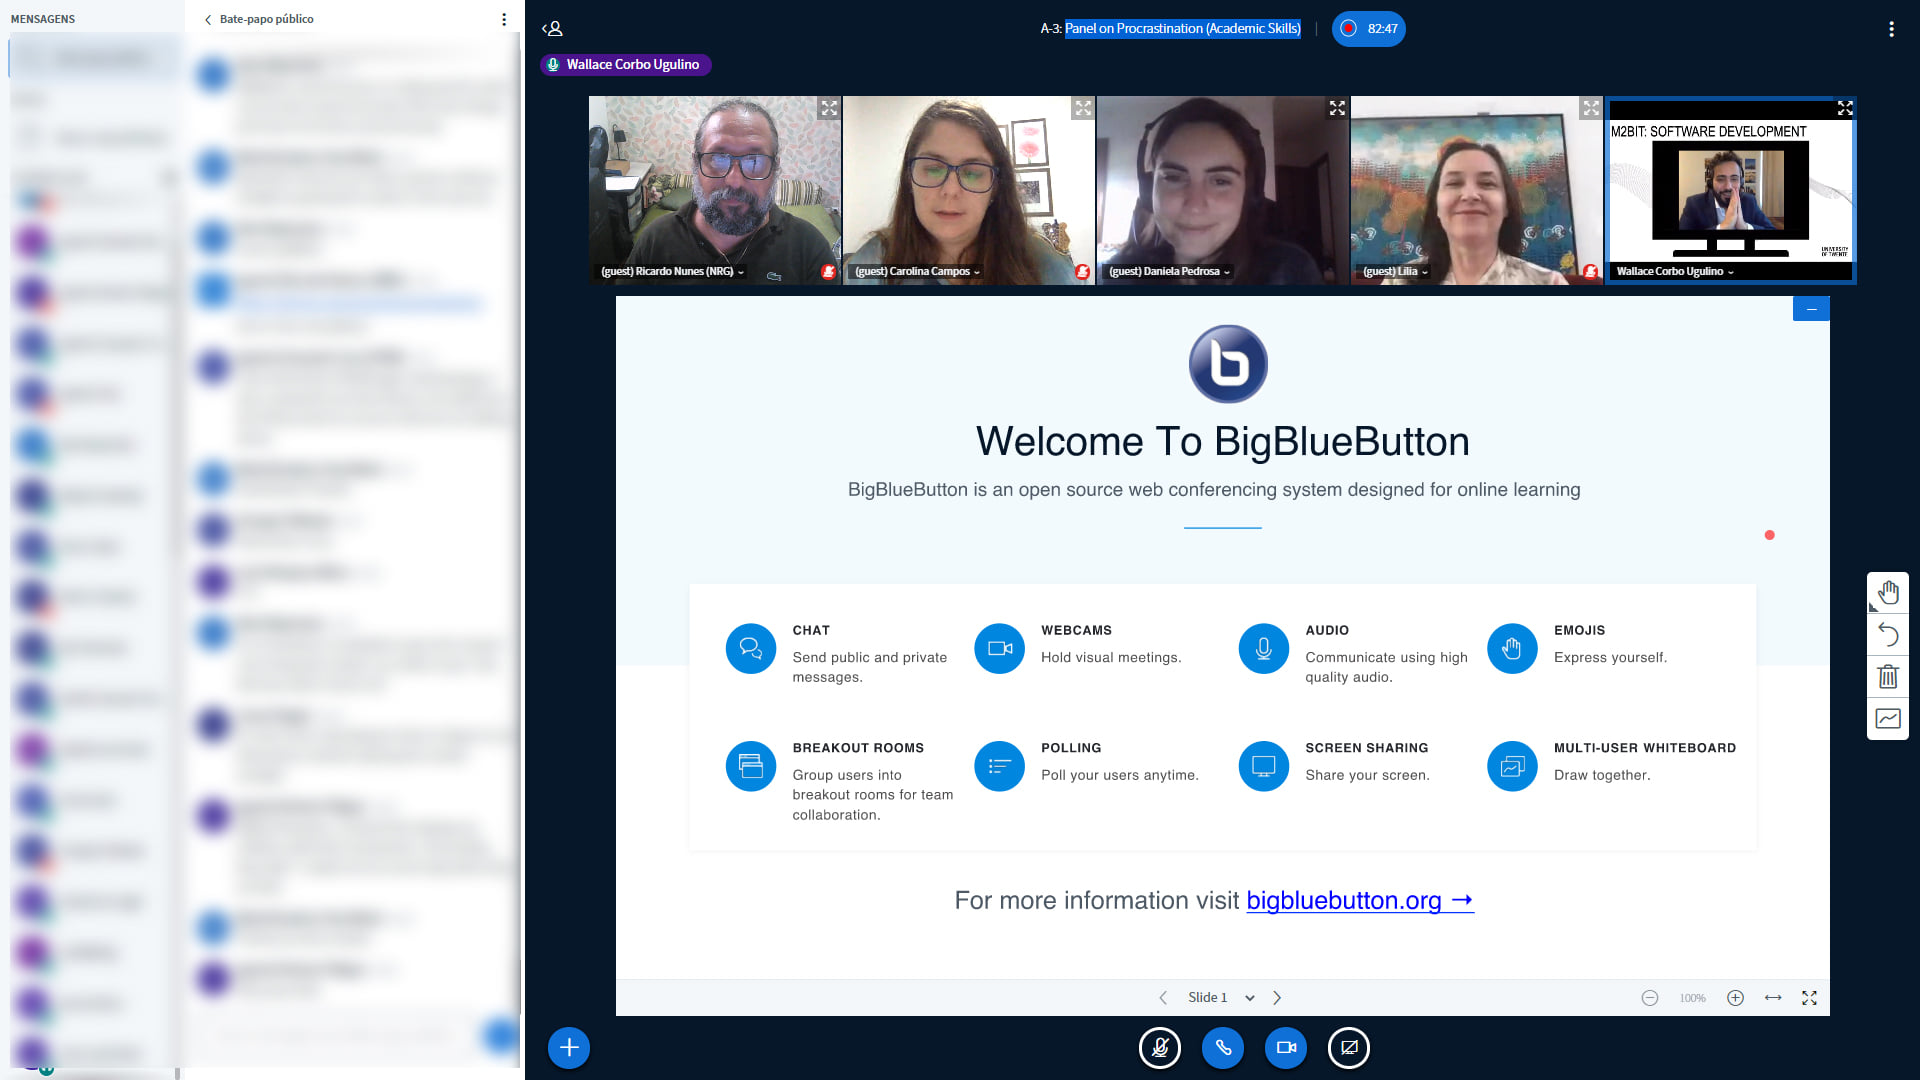Click the Emojis feature icon on slide
This screenshot has height=1080, width=1920.
[x=1512, y=649]
